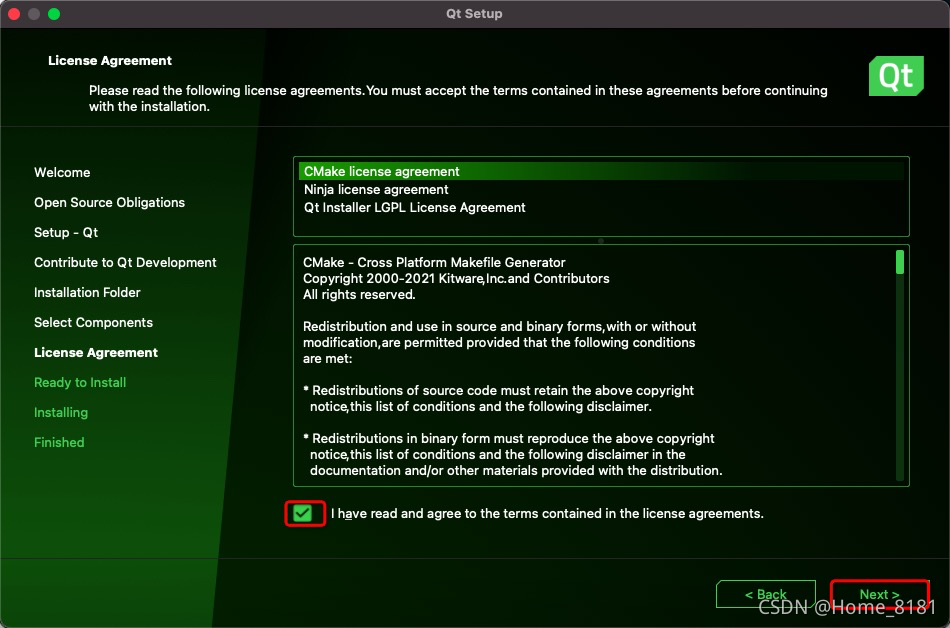Click the 'I have read and agree' label

547,514
